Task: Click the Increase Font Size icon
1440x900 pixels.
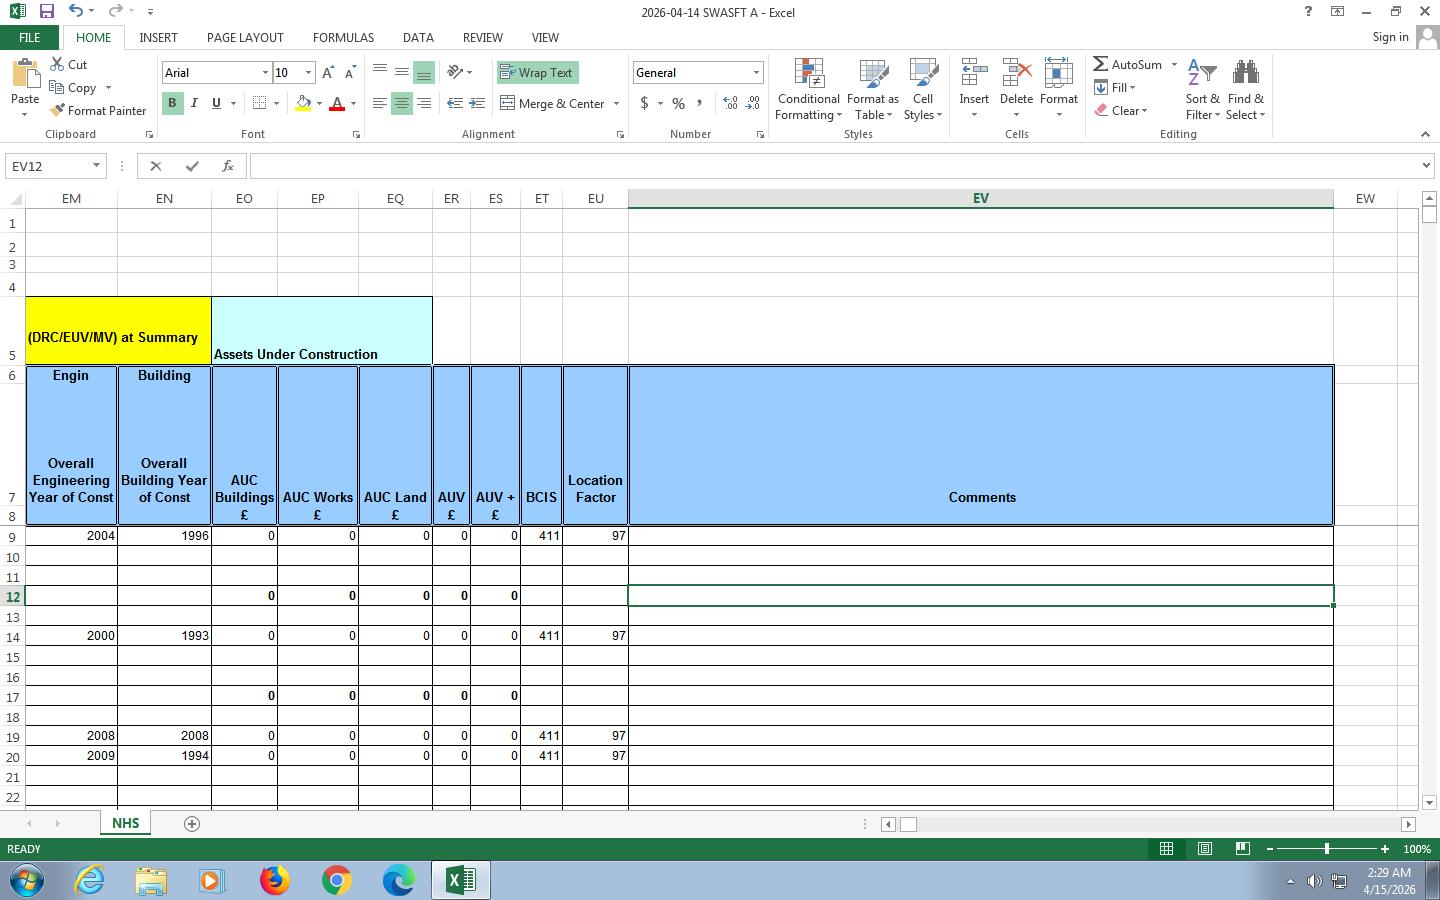Action: click(328, 73)
